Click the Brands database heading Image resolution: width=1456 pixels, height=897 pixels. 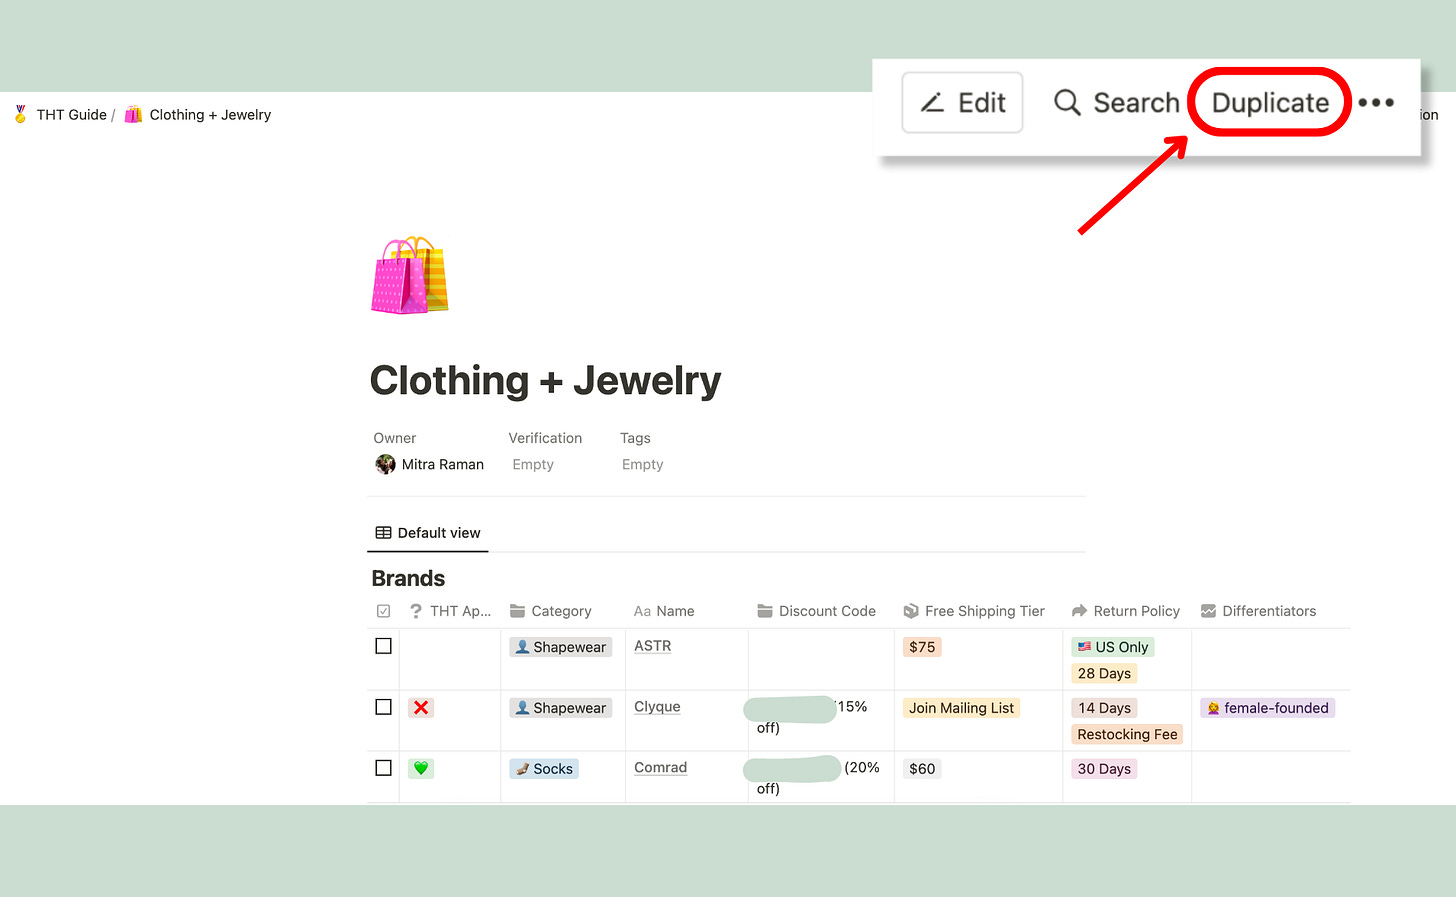(408, 578)
